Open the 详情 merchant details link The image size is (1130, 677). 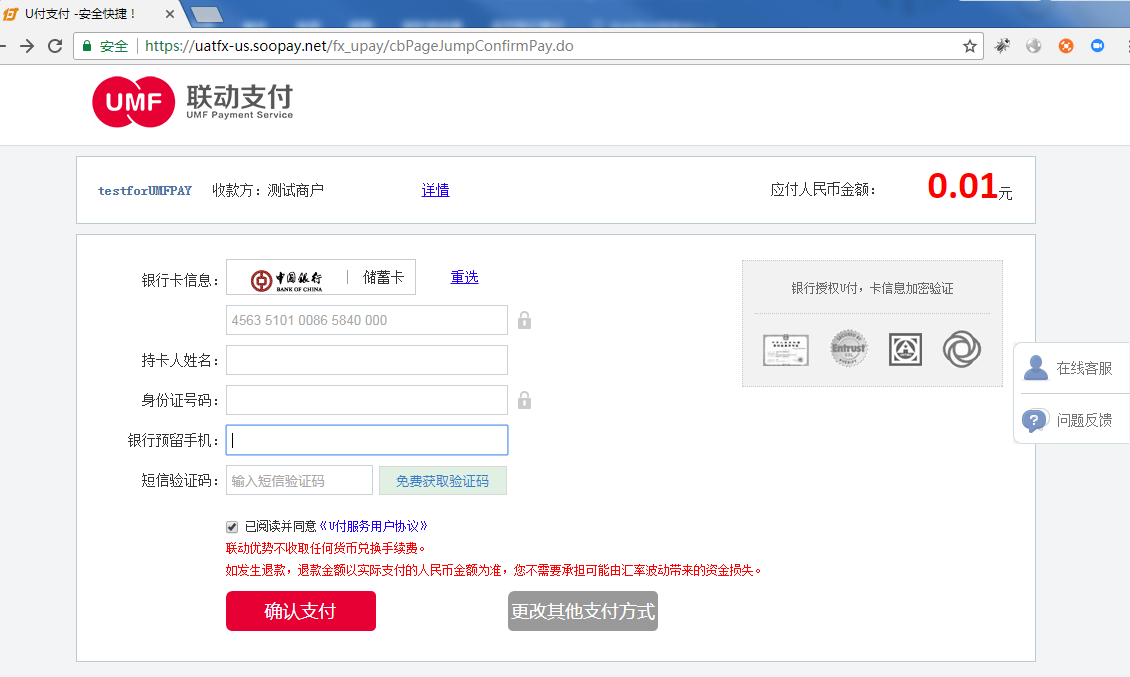tap(435, 190)
